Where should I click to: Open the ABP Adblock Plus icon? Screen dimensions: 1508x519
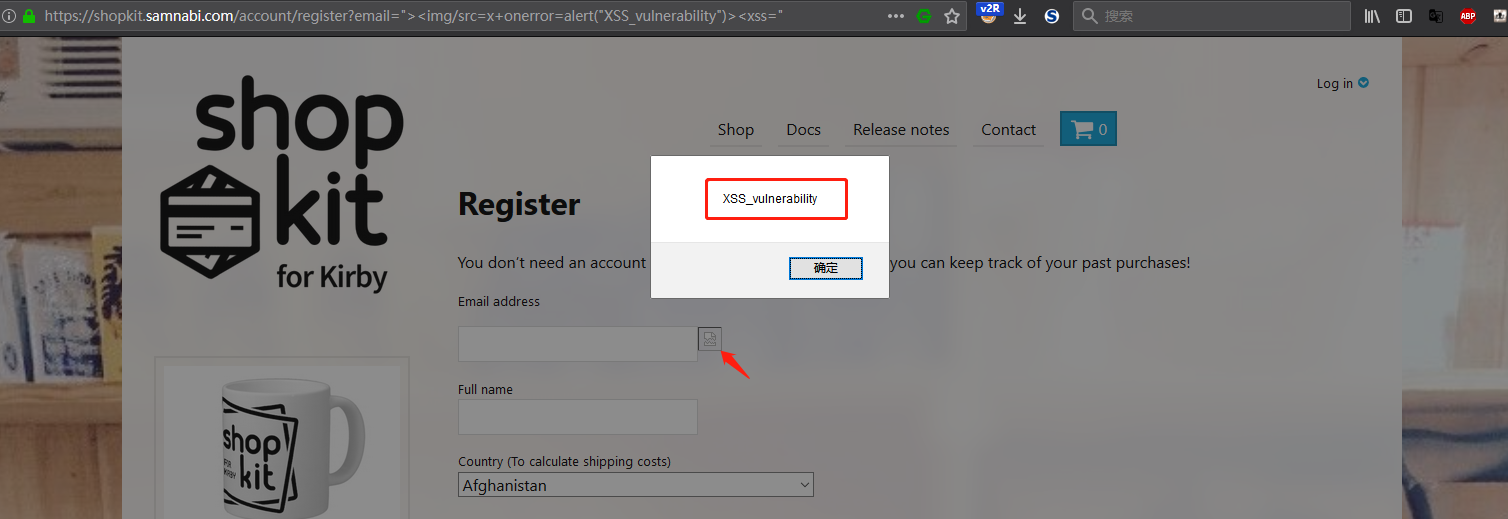tap(1467, 16)
